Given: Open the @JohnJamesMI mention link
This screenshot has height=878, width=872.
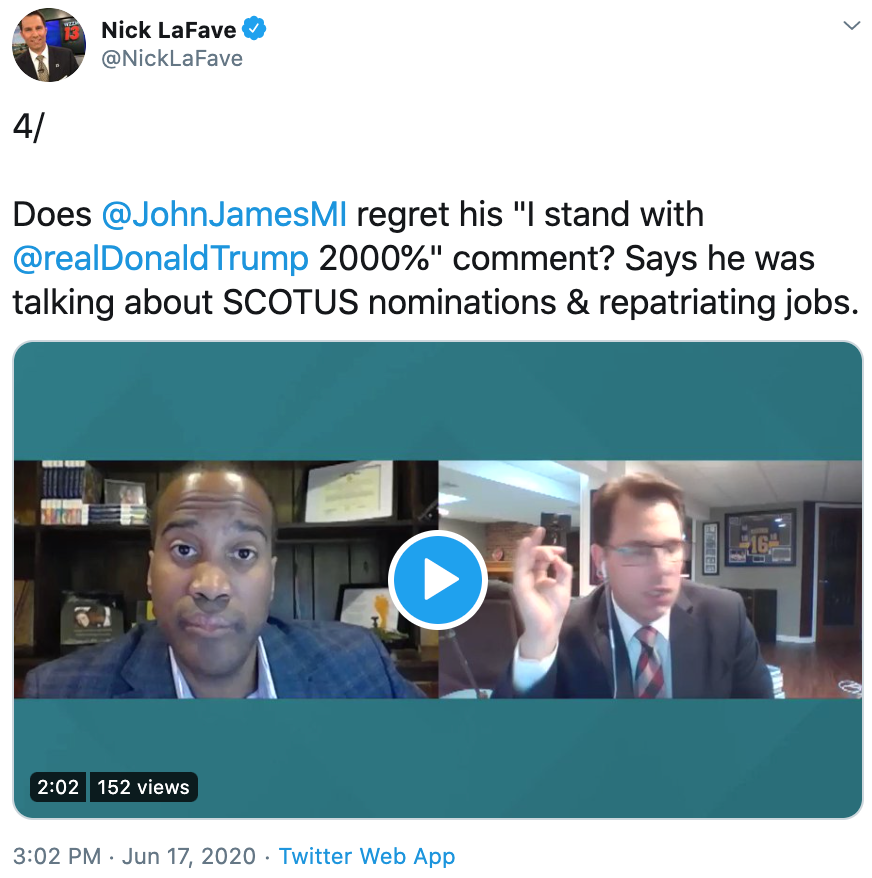Looking at the screenshot, I should tap(224, 214).
